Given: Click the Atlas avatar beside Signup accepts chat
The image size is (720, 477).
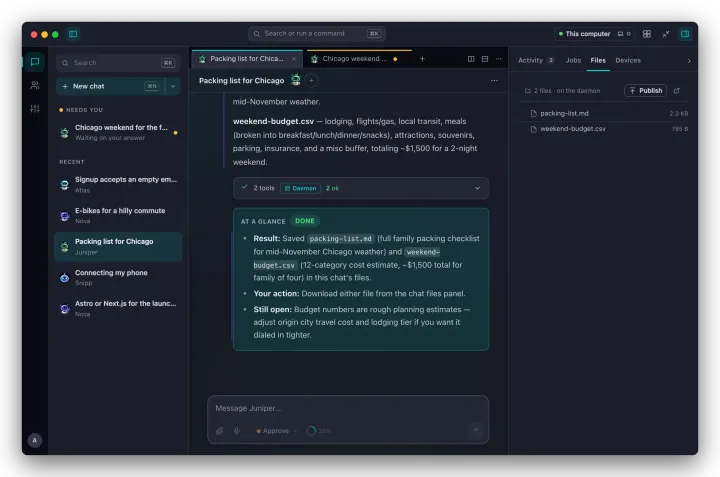Looking at the screenshot, I should tap(65, 185).
